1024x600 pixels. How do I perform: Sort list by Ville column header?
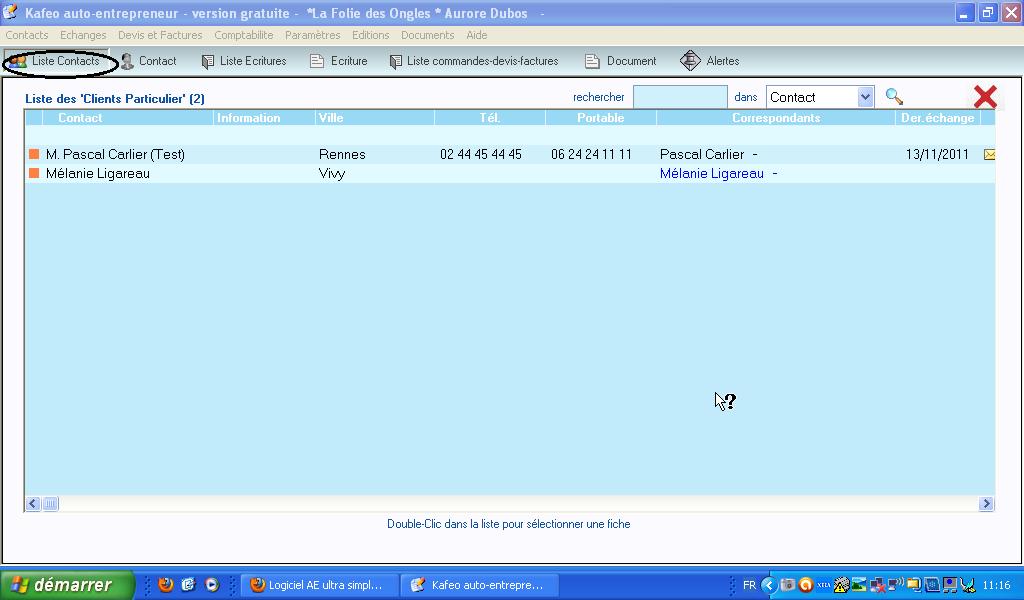(x=330, y=118)
